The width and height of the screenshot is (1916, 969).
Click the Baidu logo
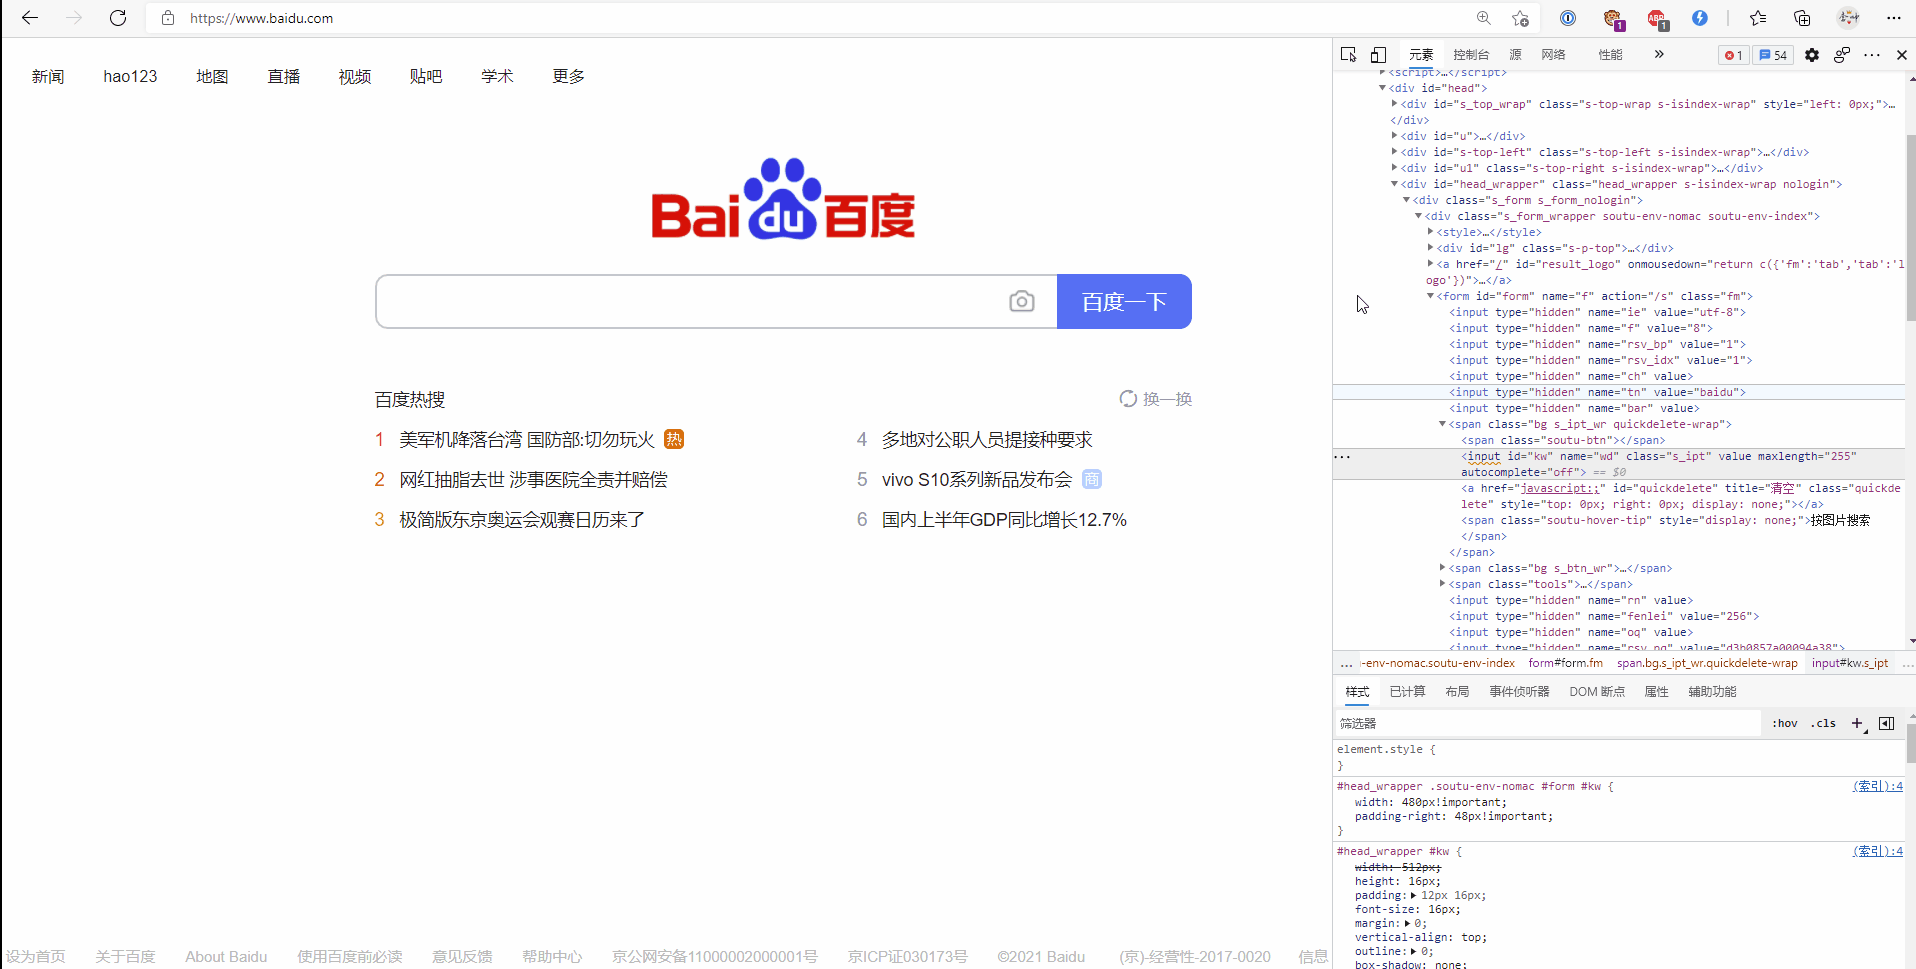[783, 198]
